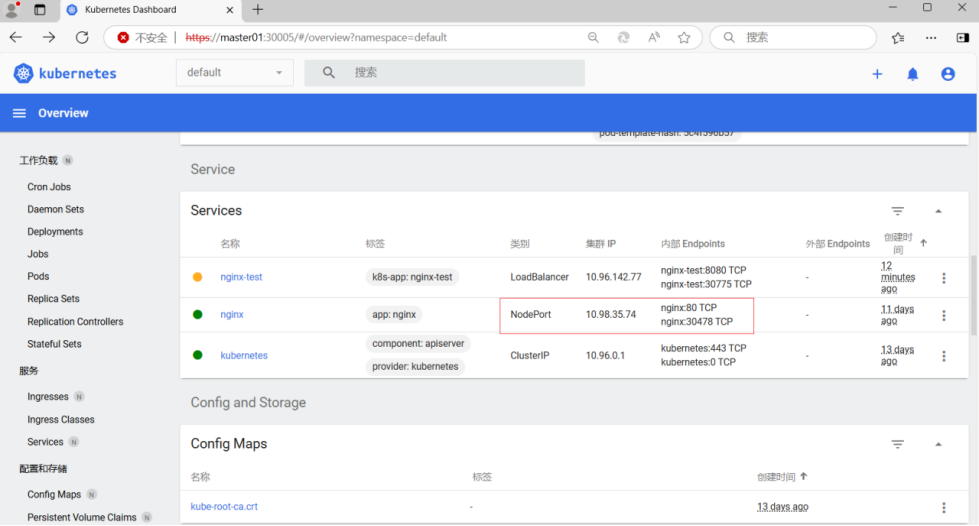Open Pods in sidebar

38,276
